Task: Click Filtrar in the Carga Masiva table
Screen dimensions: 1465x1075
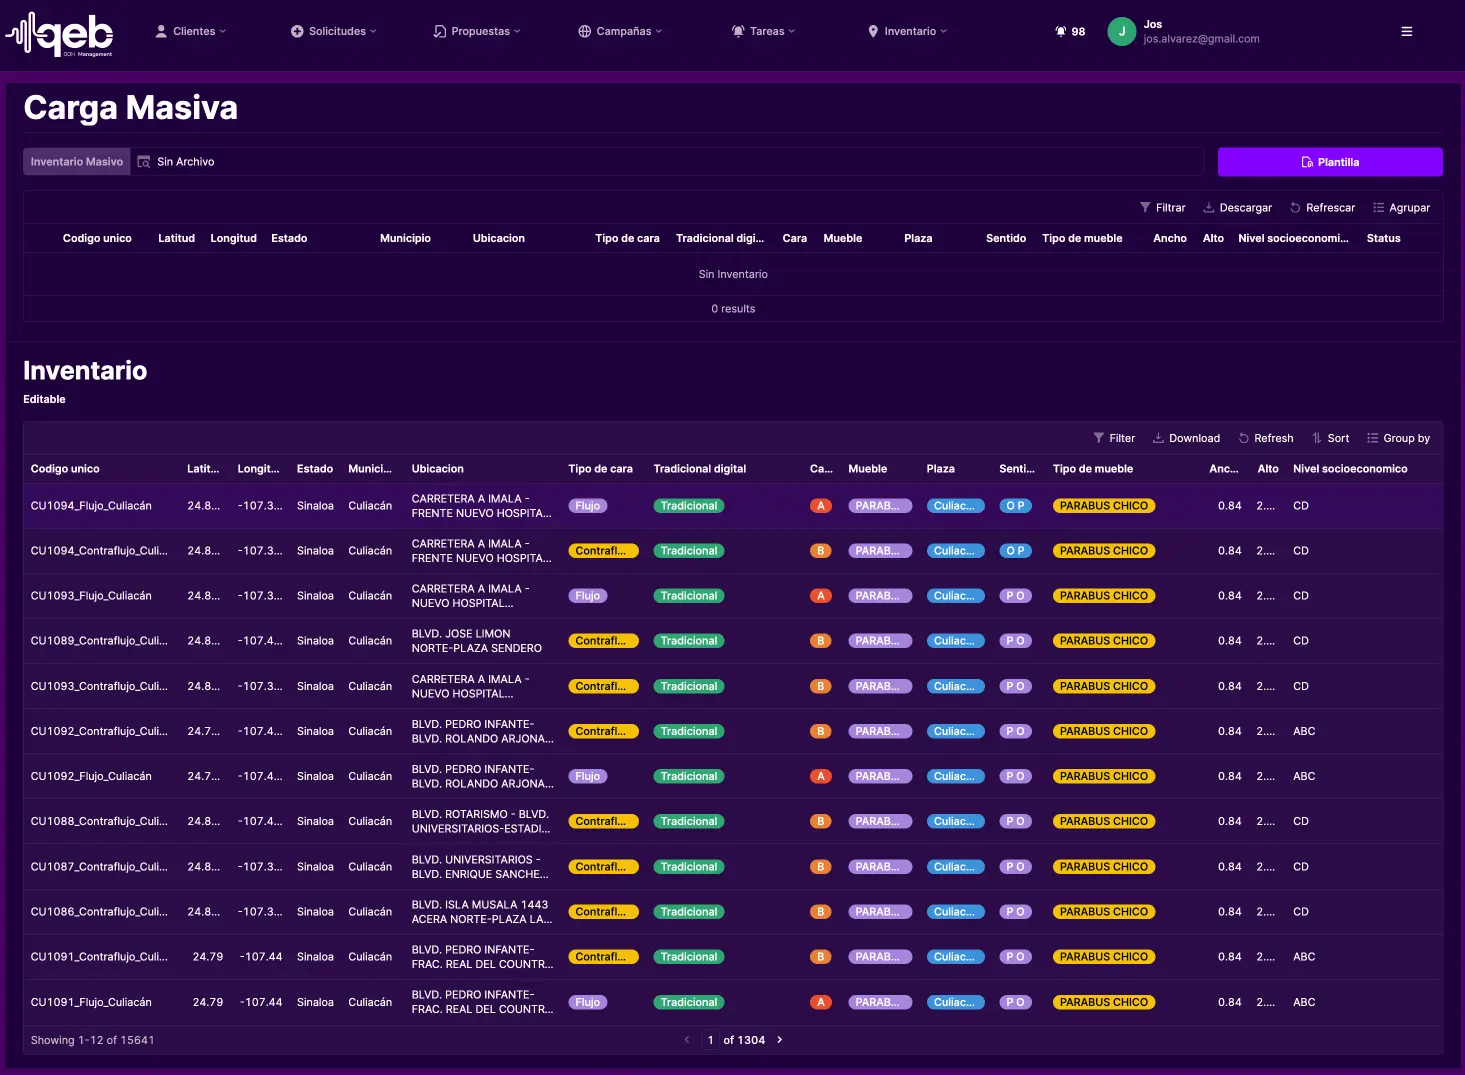Action: tap(1162, 208)
